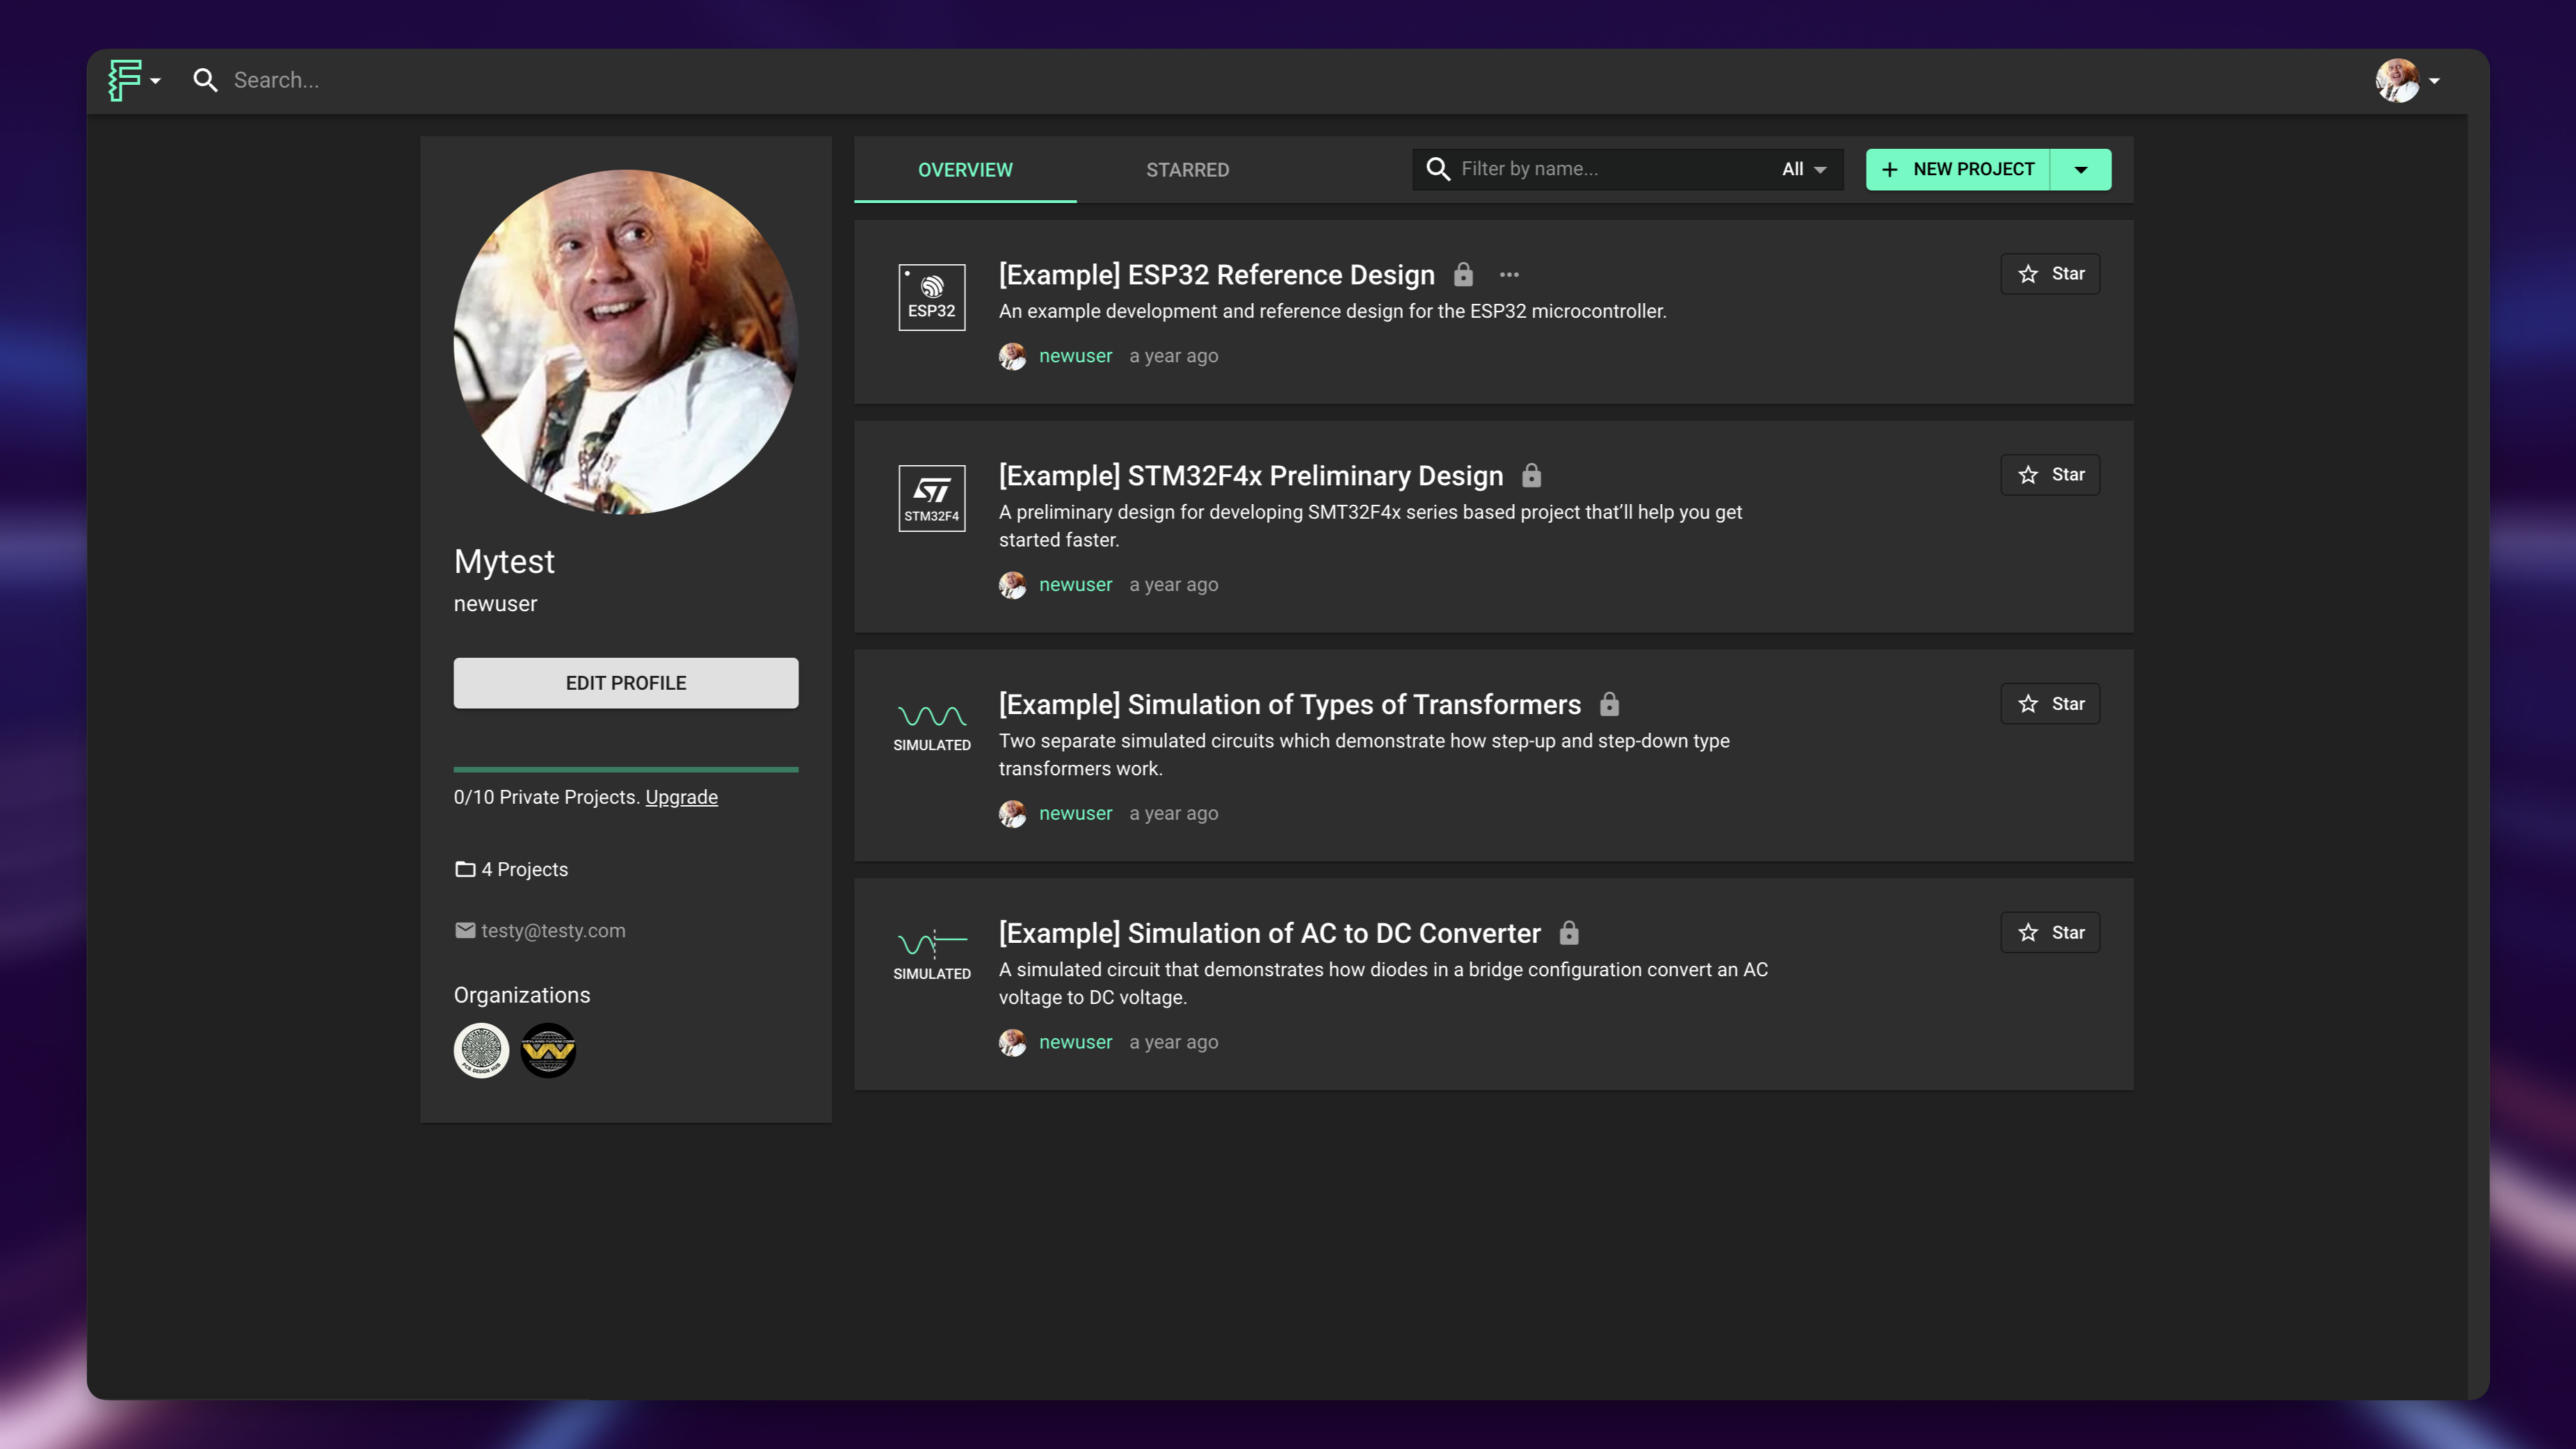The image size is (2576, 1449).
Task: Click the STM32F4 project thumbnail icon
Action: tap(931, 498)
